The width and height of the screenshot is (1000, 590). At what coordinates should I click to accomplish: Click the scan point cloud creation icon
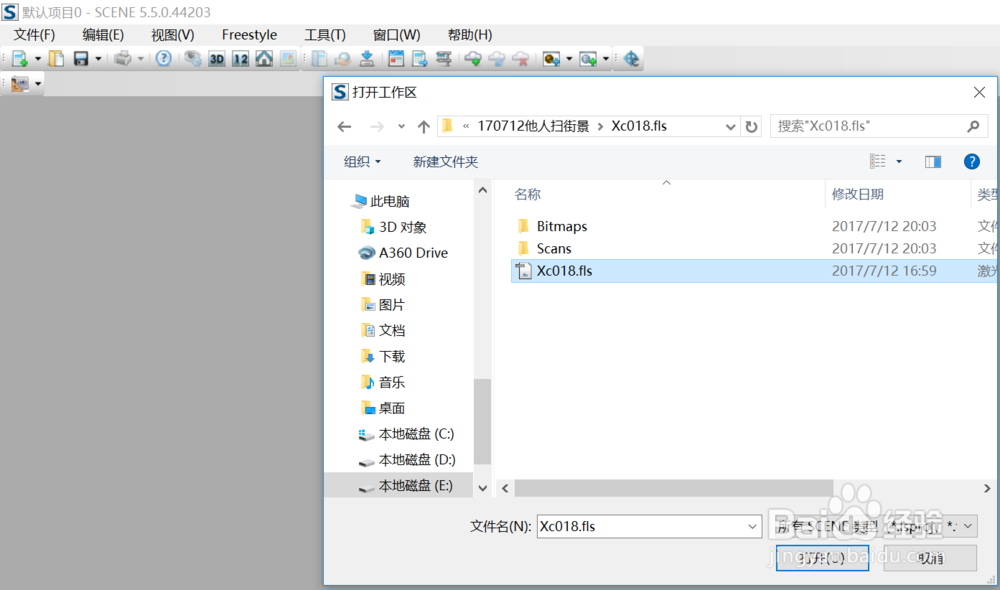(x=551, y=59)
